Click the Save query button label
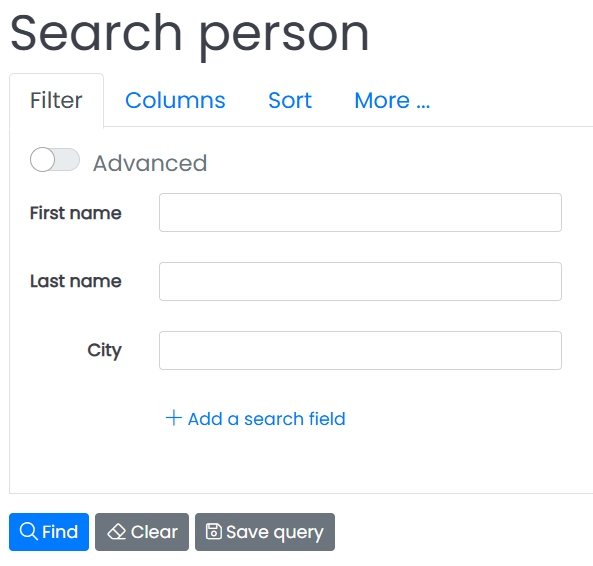 pos(275,533)
